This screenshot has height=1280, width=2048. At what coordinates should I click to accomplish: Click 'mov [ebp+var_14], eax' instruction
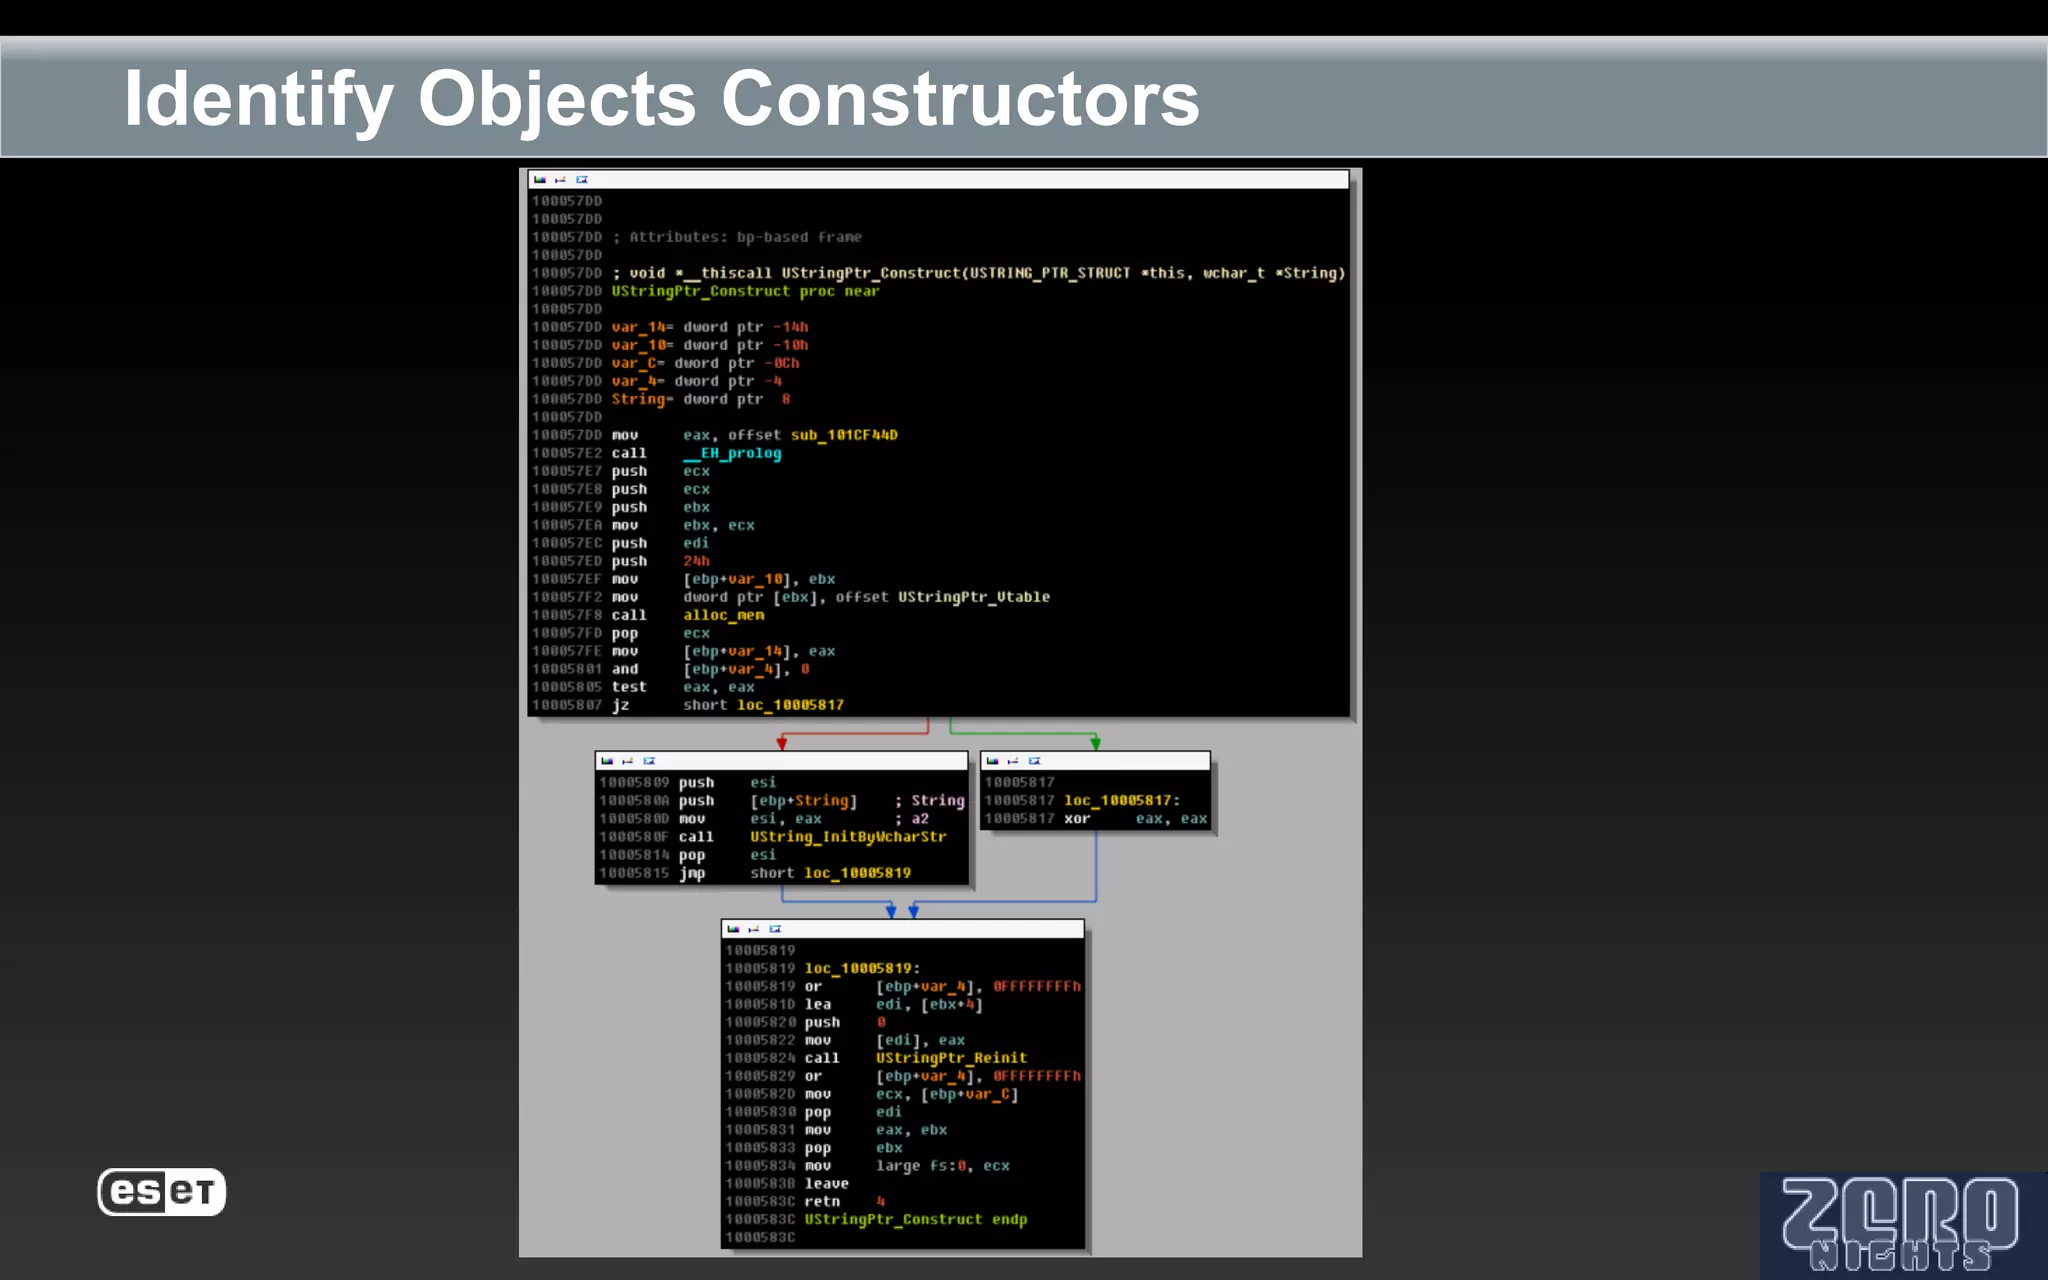tap(724, 651)
